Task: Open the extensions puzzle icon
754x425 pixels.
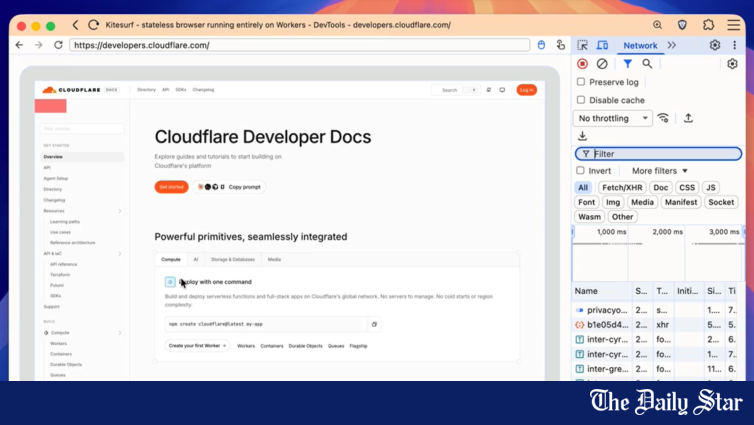Action: click(708, 25)
